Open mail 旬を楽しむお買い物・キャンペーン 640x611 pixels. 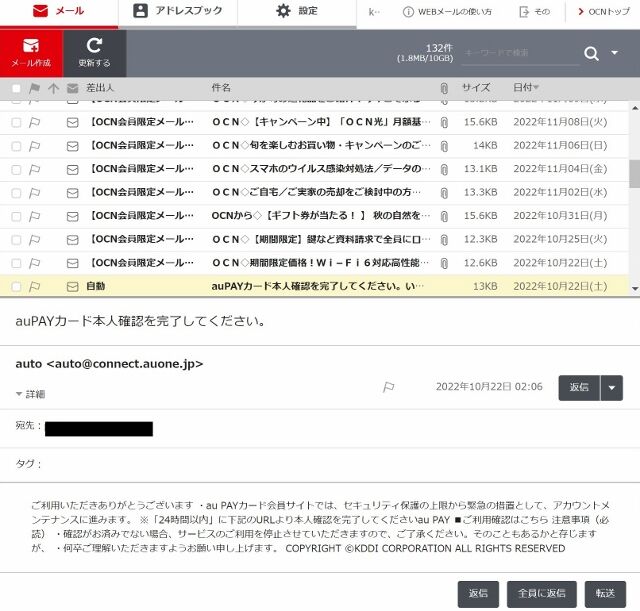[x=321, y=145]
